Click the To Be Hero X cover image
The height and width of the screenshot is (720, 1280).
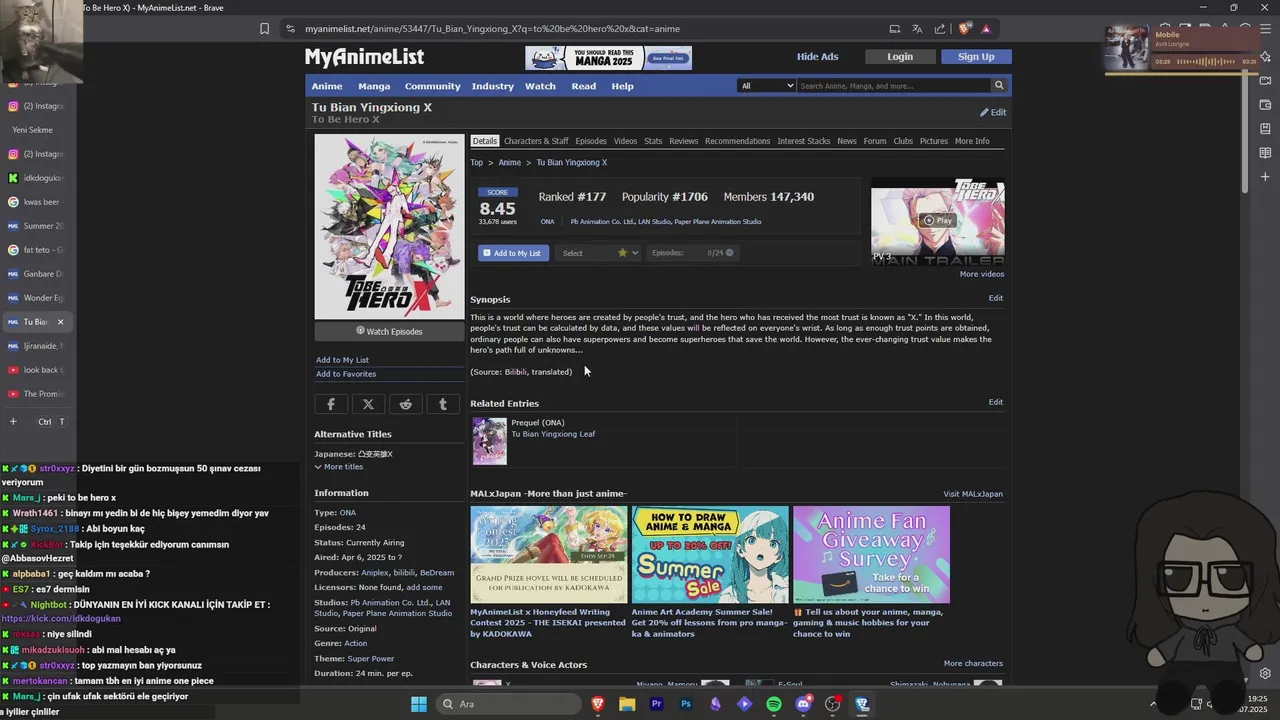389,227
